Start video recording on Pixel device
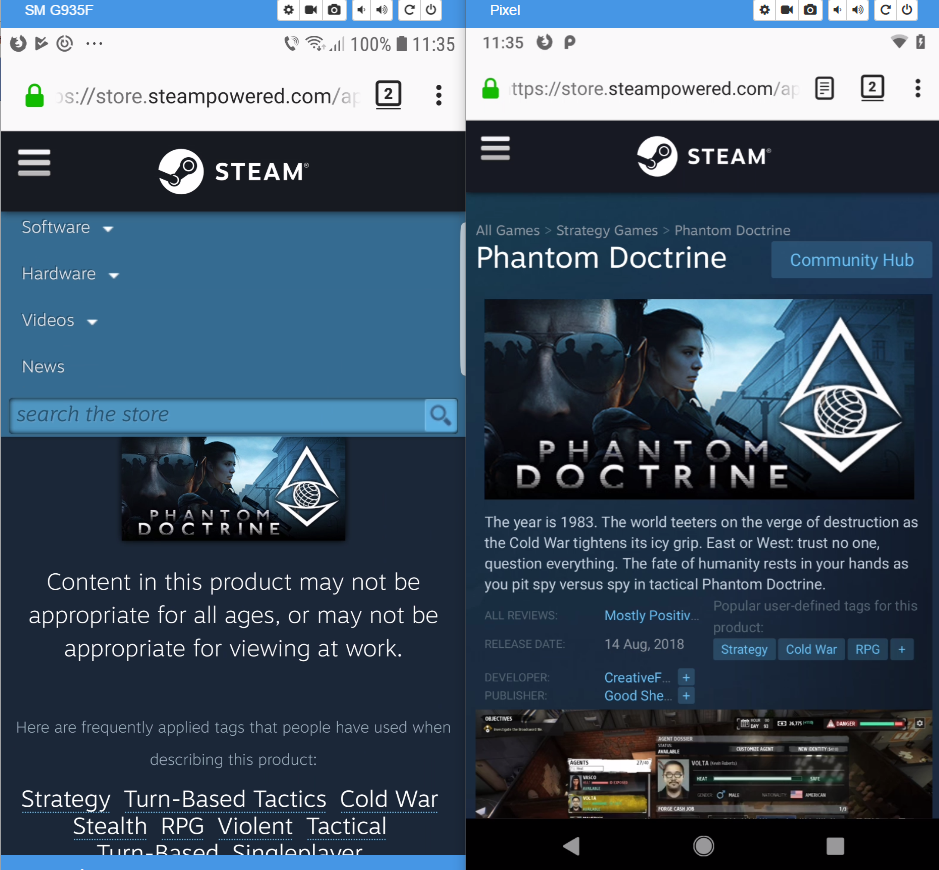The width and height of the screenshot is (939, 870). (787, 10)
